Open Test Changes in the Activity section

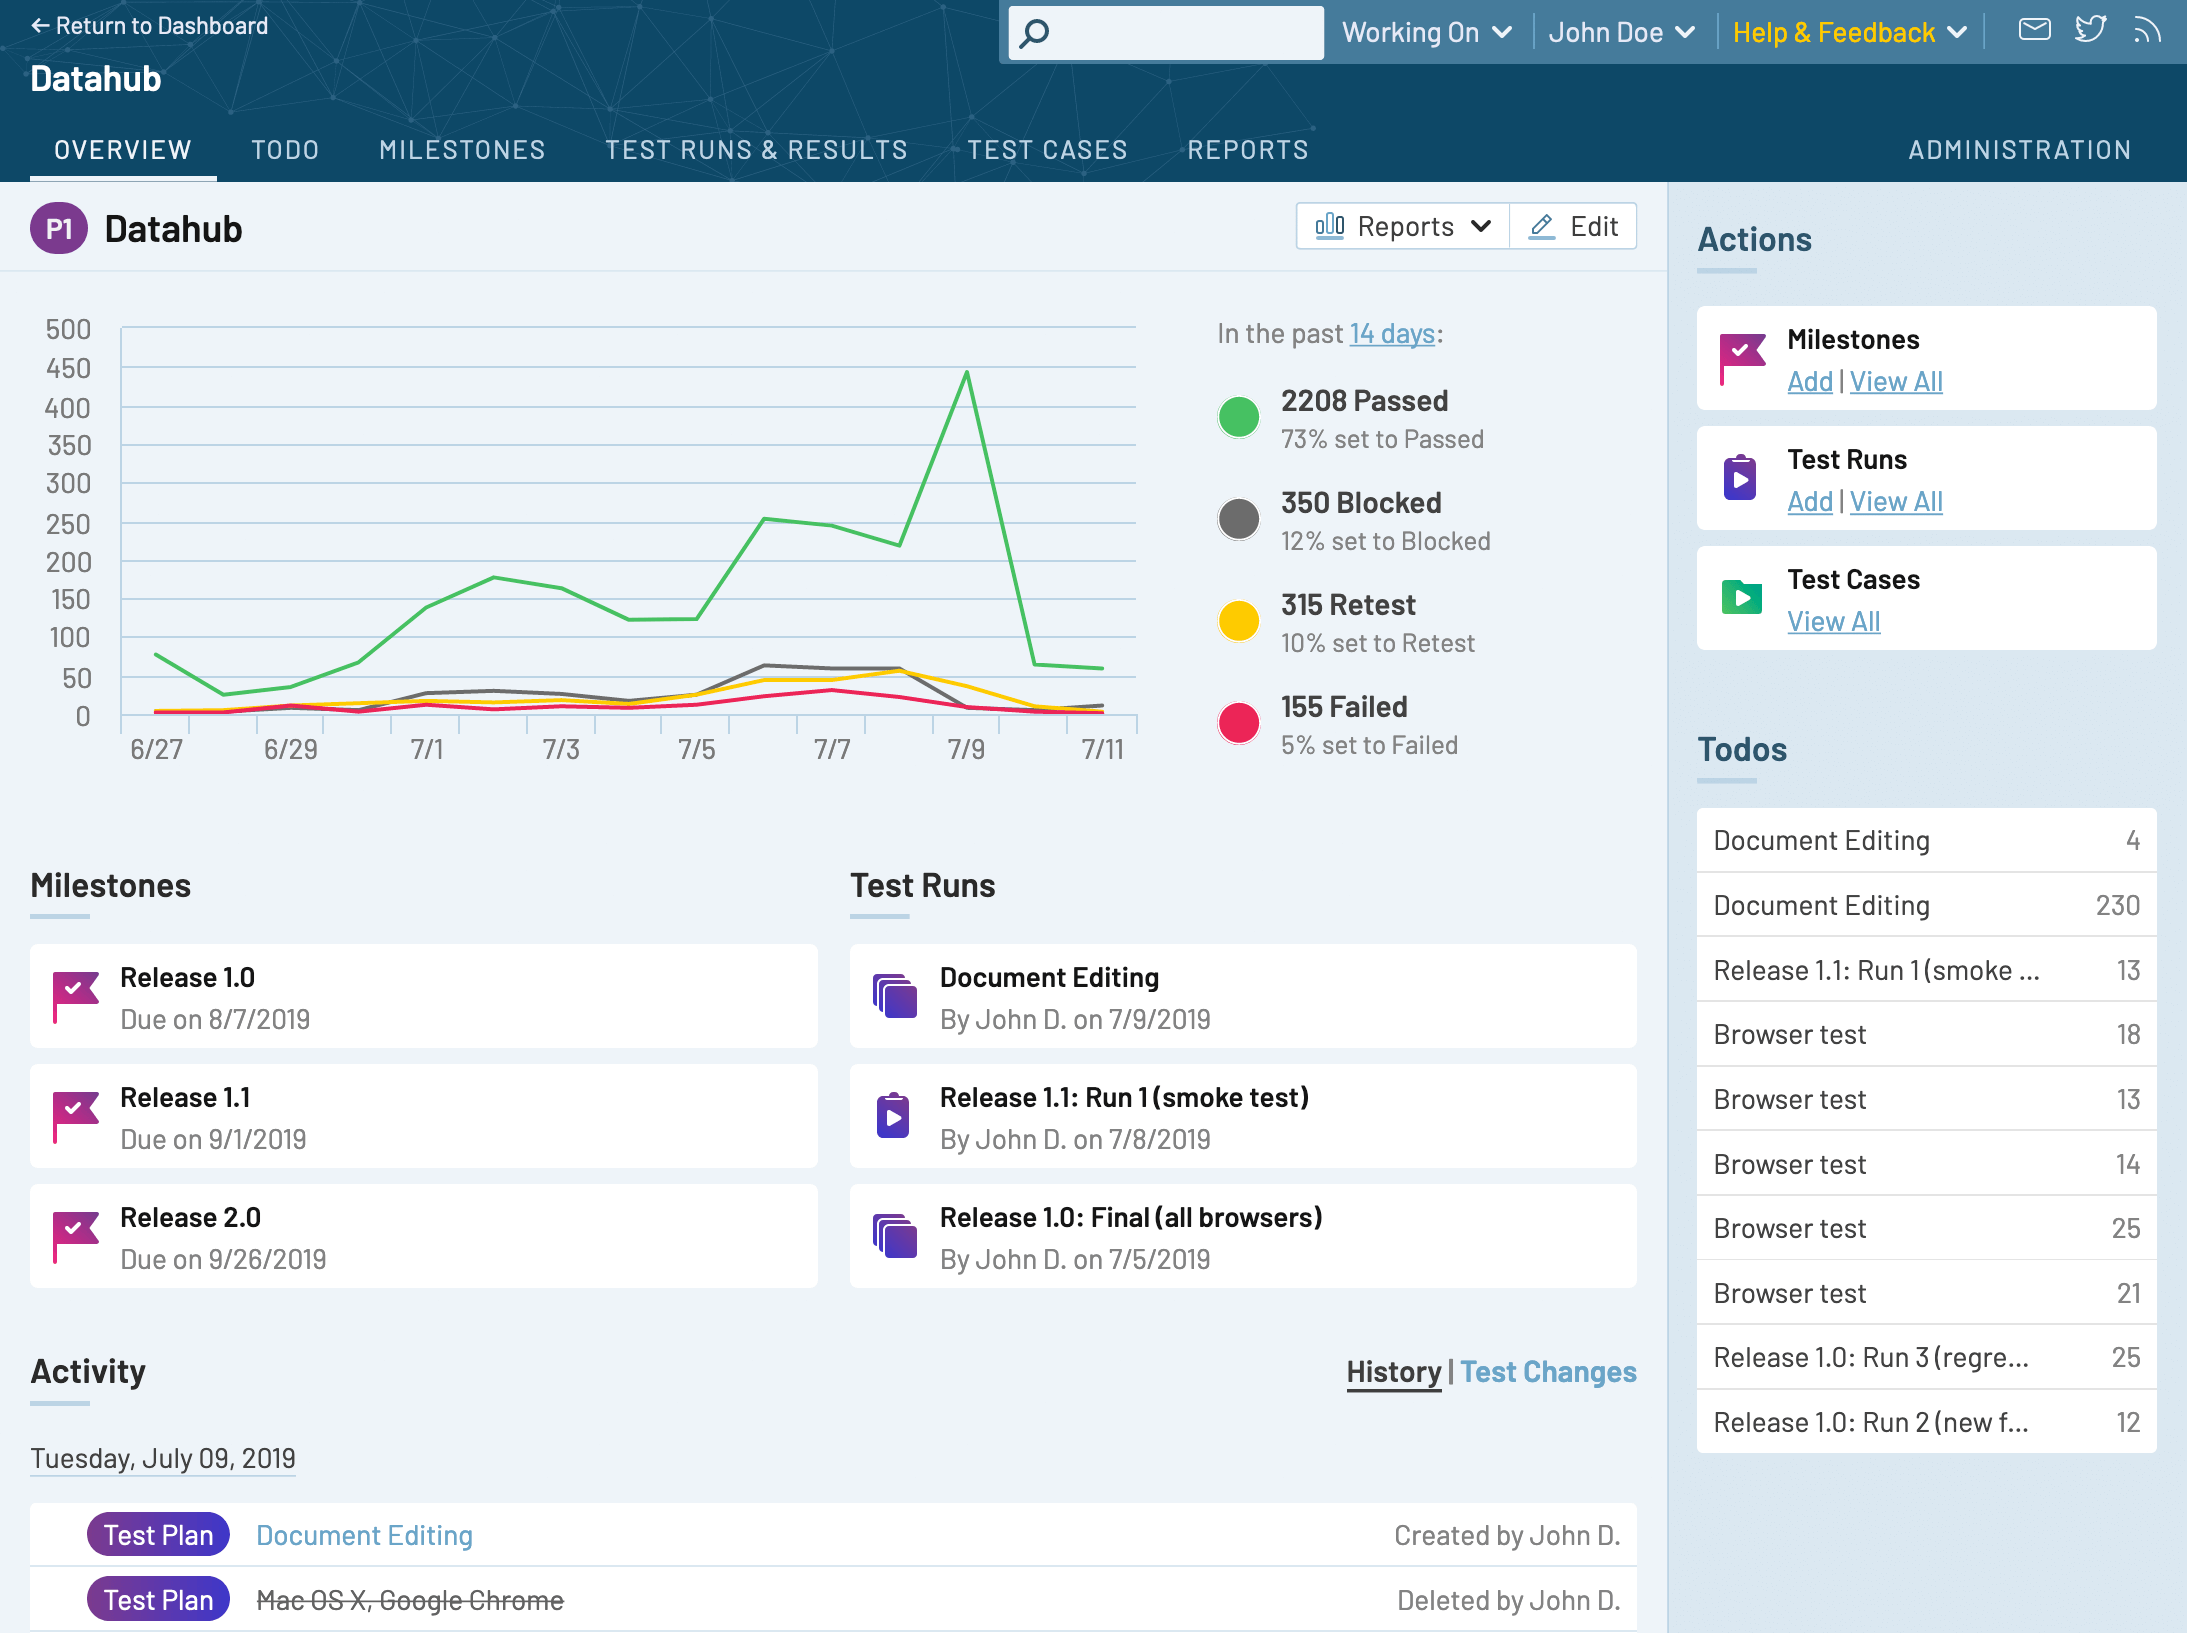coord(1548,1372)
